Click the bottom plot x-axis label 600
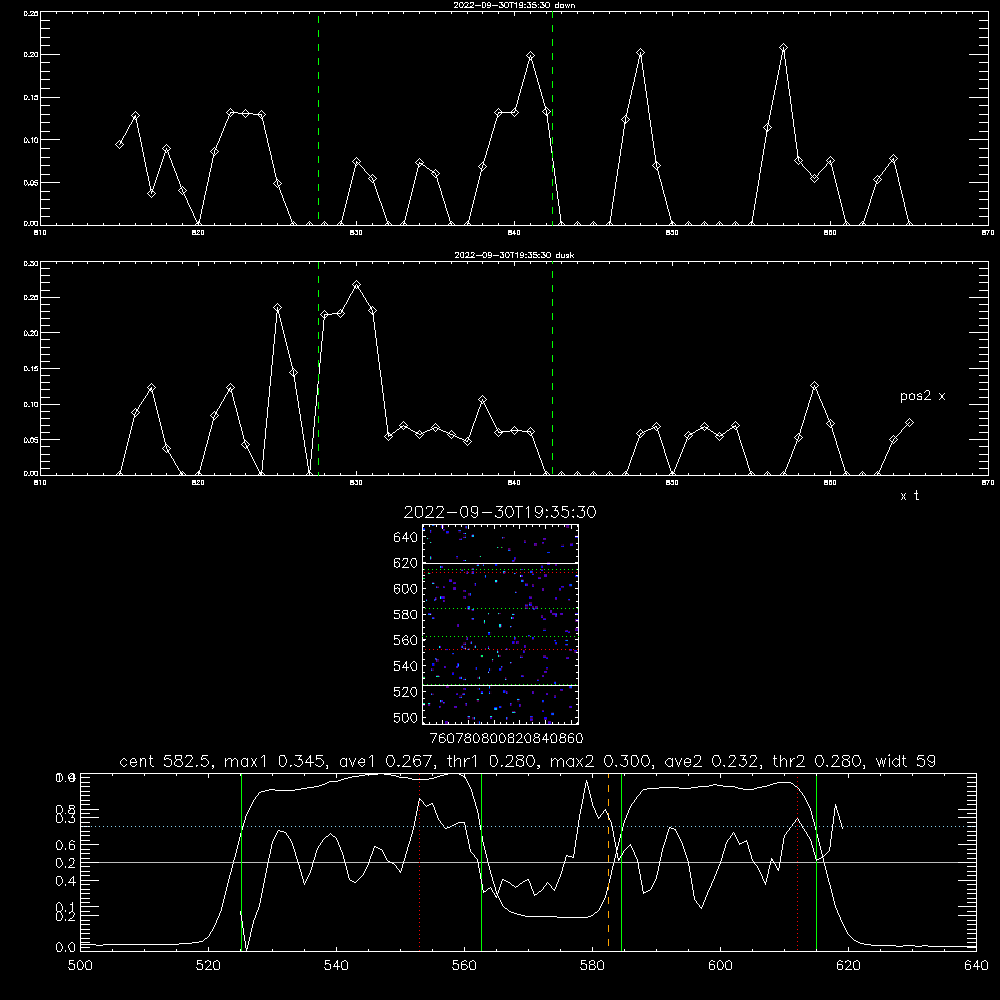Viewport: 1000px width, 1000px height. click(x=720, y=966)
